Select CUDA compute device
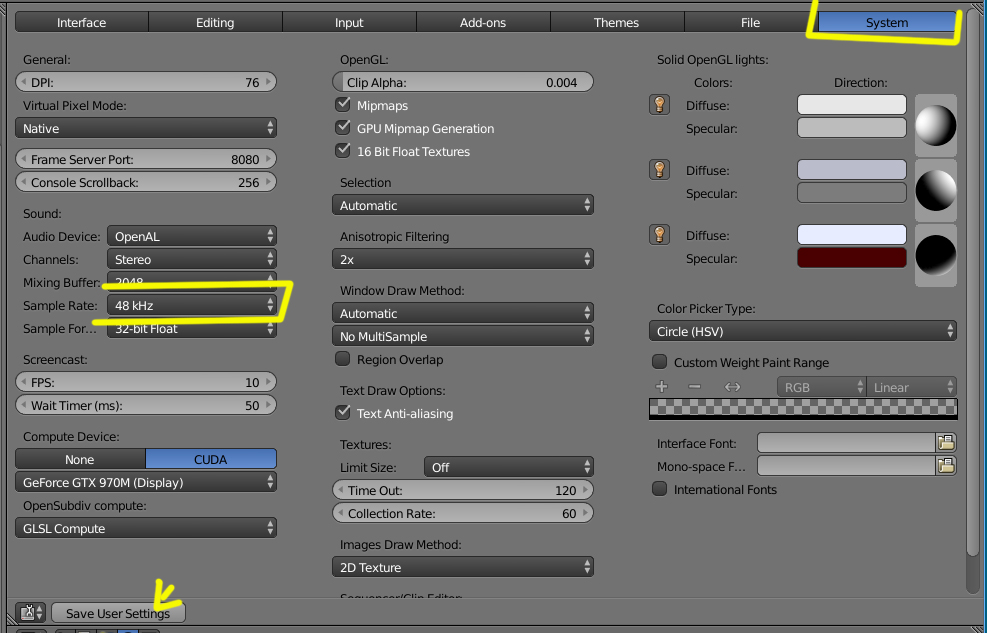This screenshot has width=987, height=633. tap(211, 459)
